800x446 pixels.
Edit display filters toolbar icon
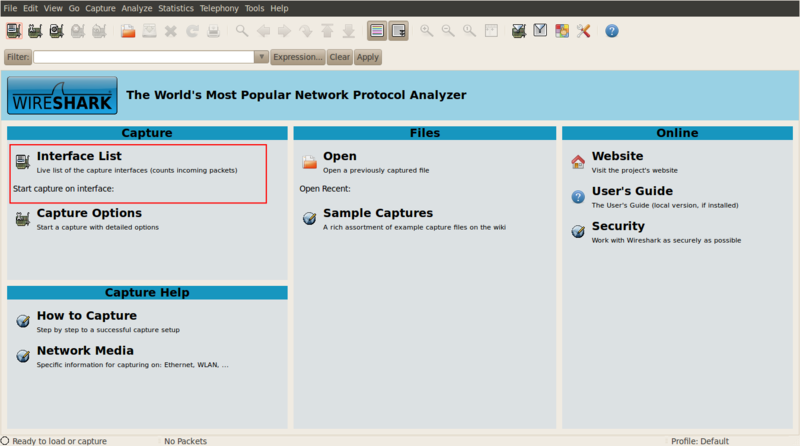pyautogui.click(x=540, y=31)
